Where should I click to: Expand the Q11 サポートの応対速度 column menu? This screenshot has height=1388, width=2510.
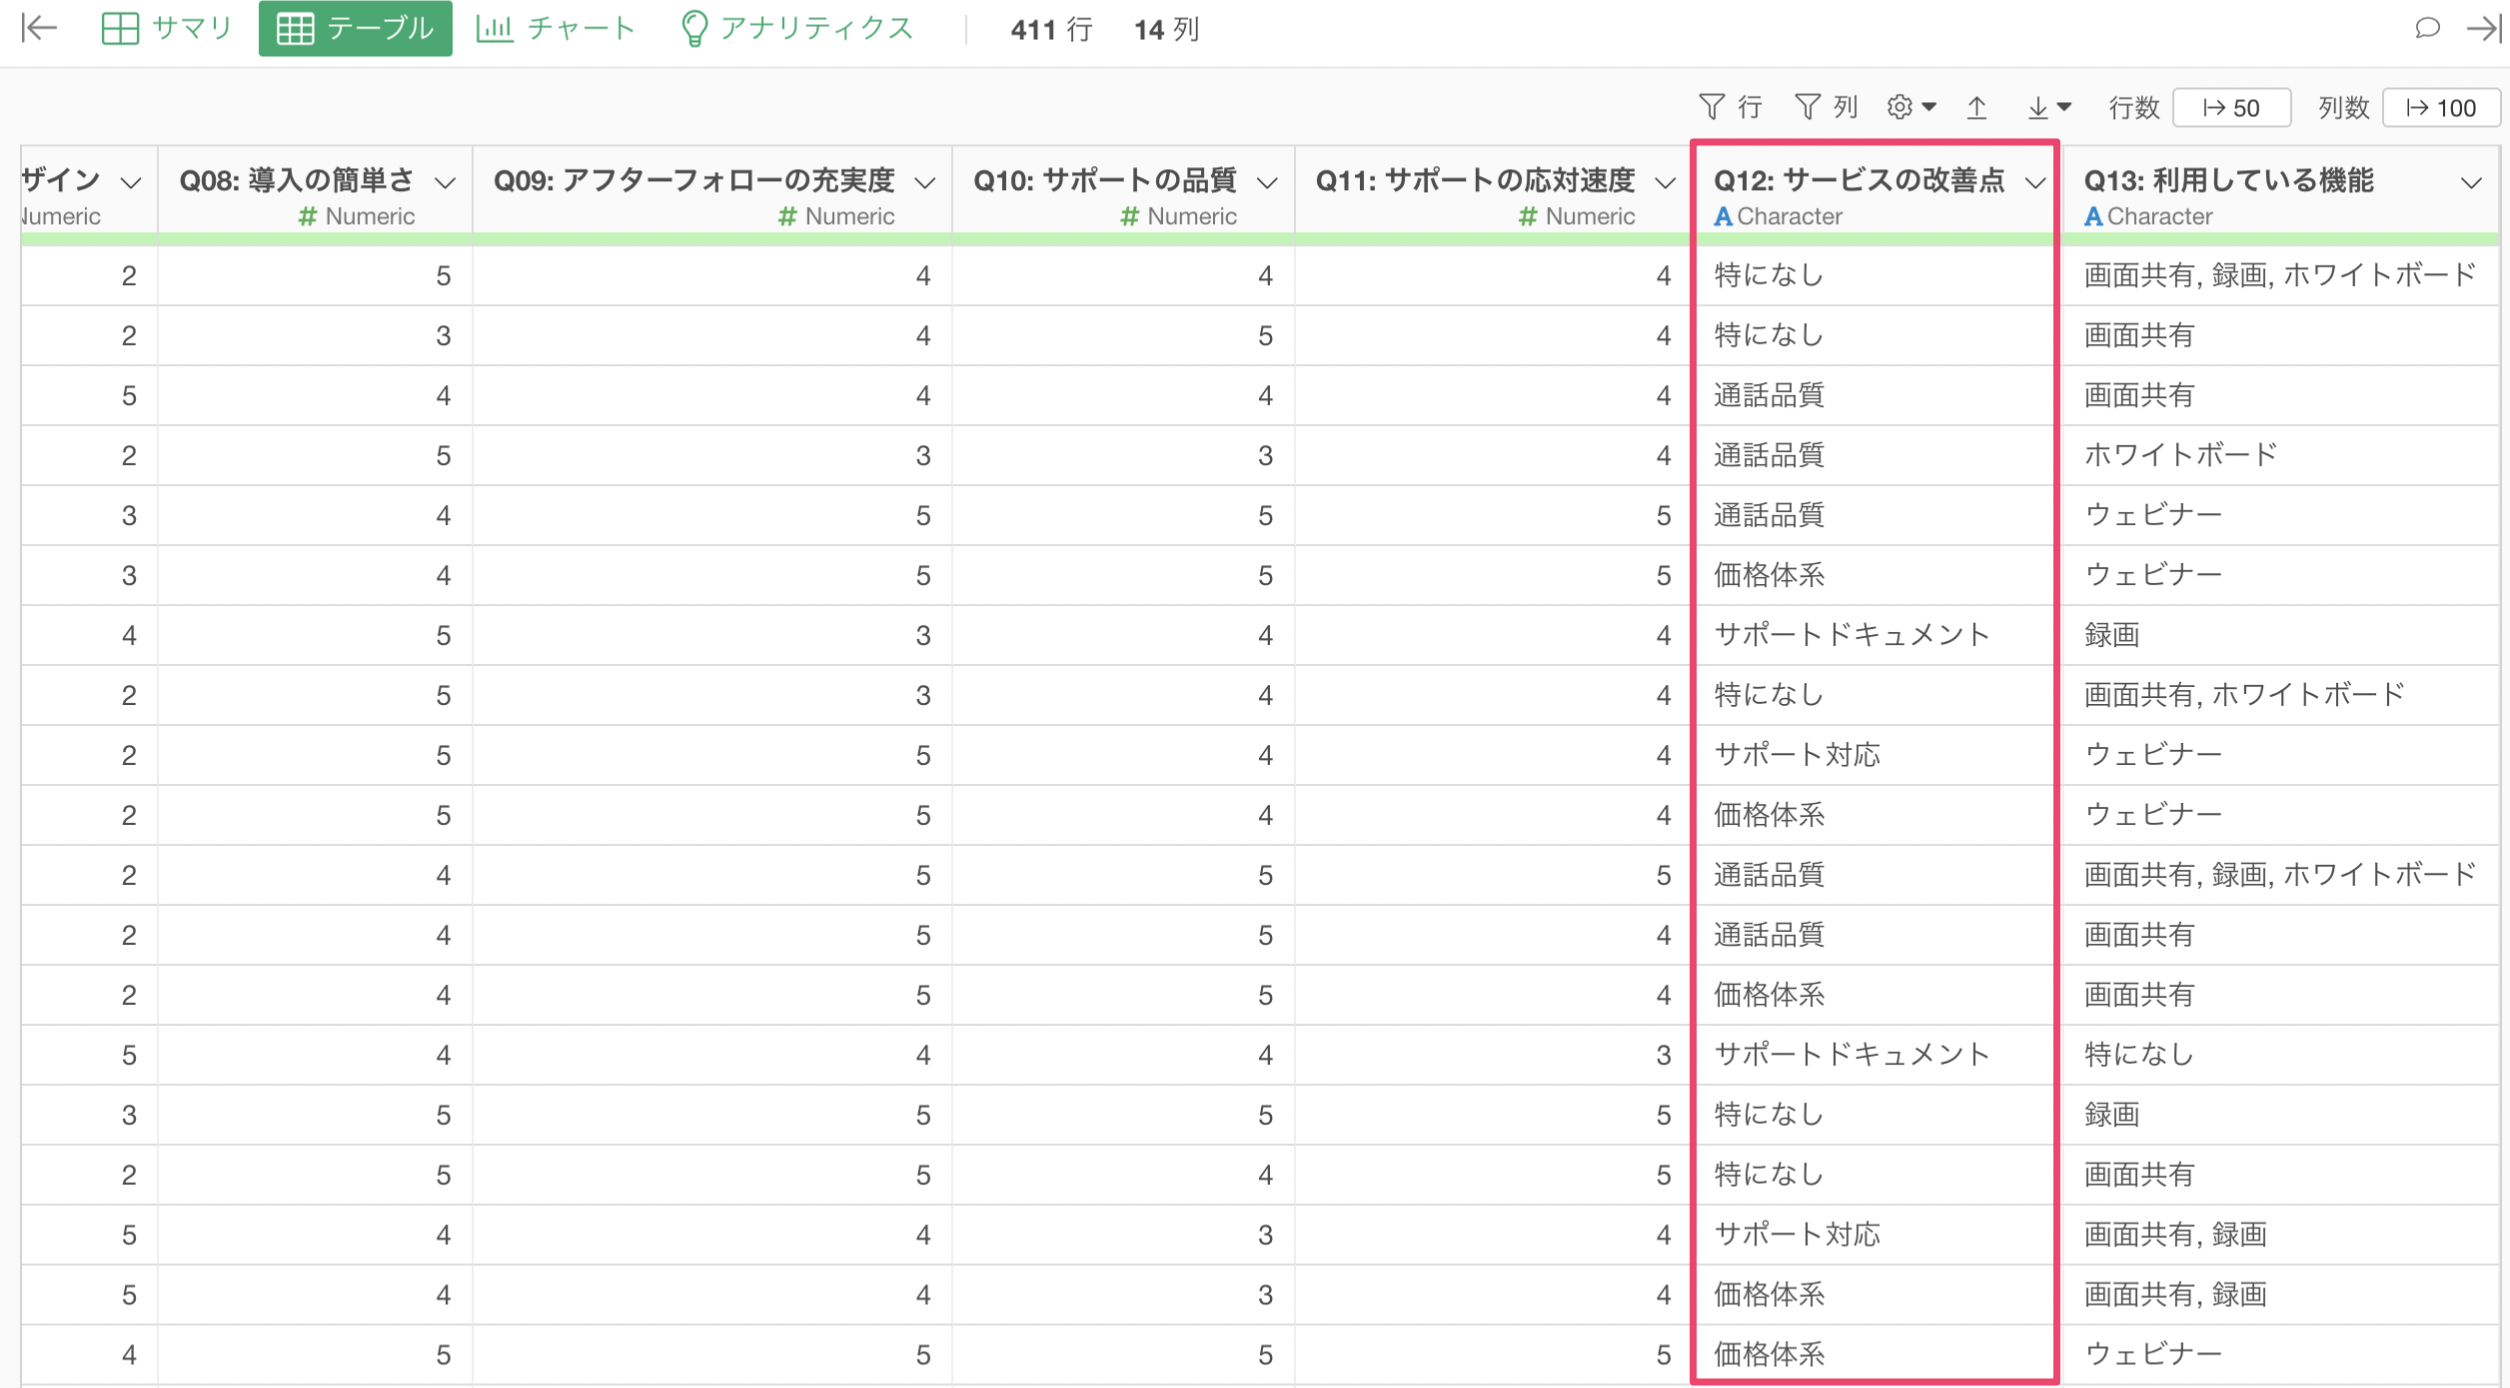(1665, 183)
